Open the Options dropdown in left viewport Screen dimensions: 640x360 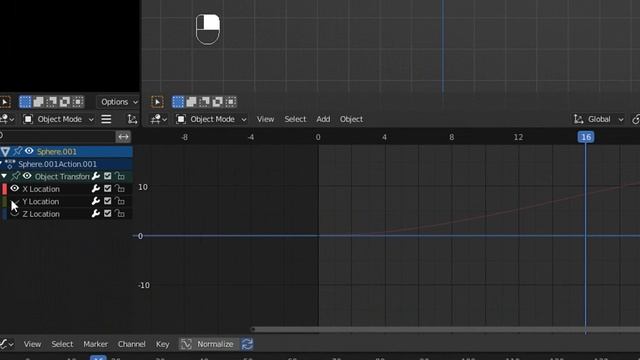click(118, 102)
